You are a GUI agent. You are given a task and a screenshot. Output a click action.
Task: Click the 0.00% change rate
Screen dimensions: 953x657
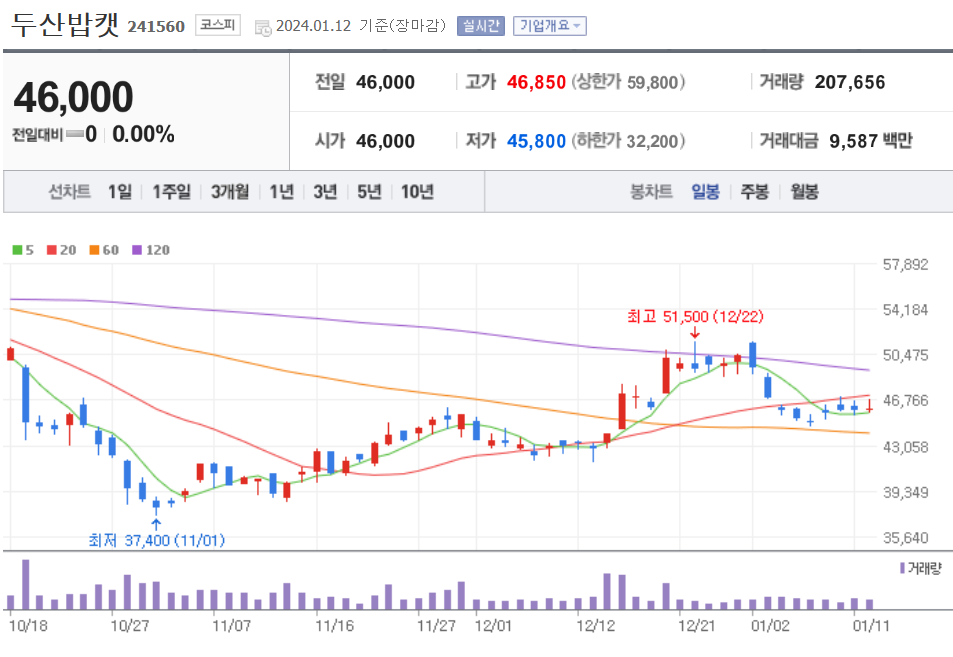(x=143, y=134)
